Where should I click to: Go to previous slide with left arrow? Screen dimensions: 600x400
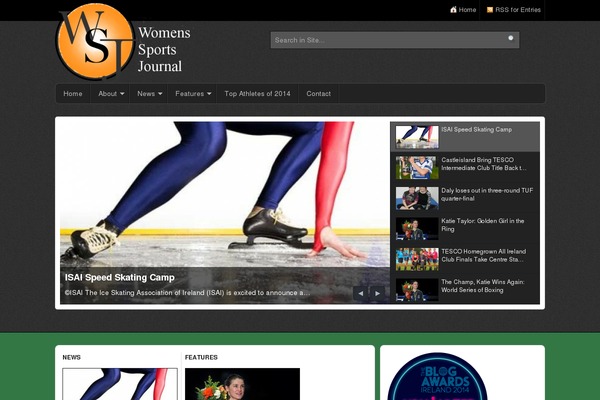tap(360, 294)
